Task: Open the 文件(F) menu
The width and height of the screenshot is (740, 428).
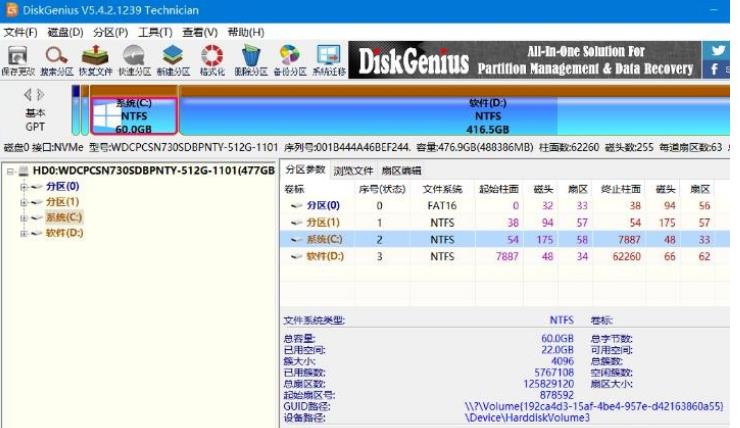Action: 20,32
